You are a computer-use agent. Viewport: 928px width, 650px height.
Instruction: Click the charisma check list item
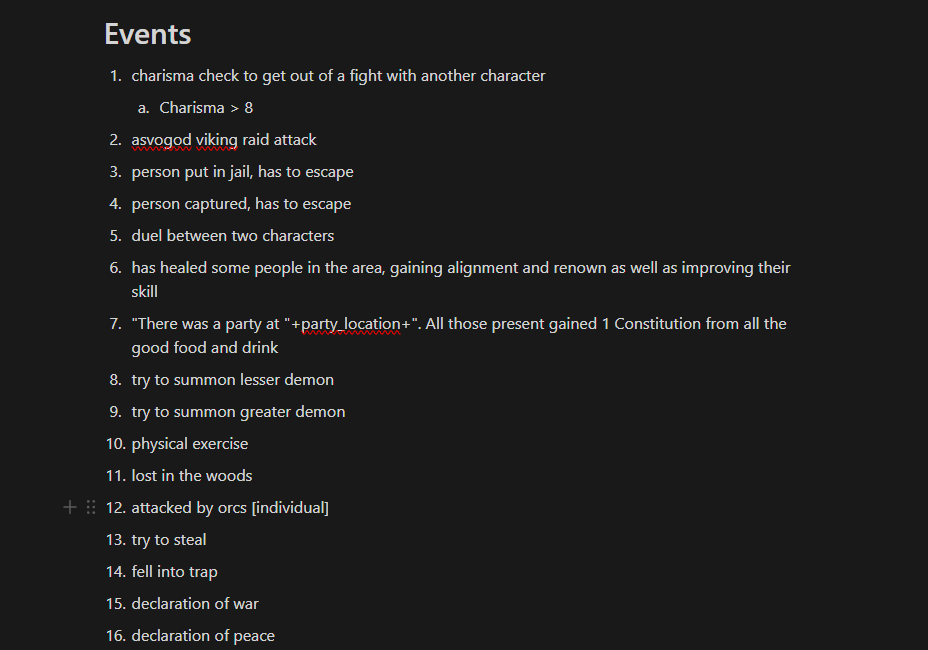pyautogui.click(x=338, y=76)
